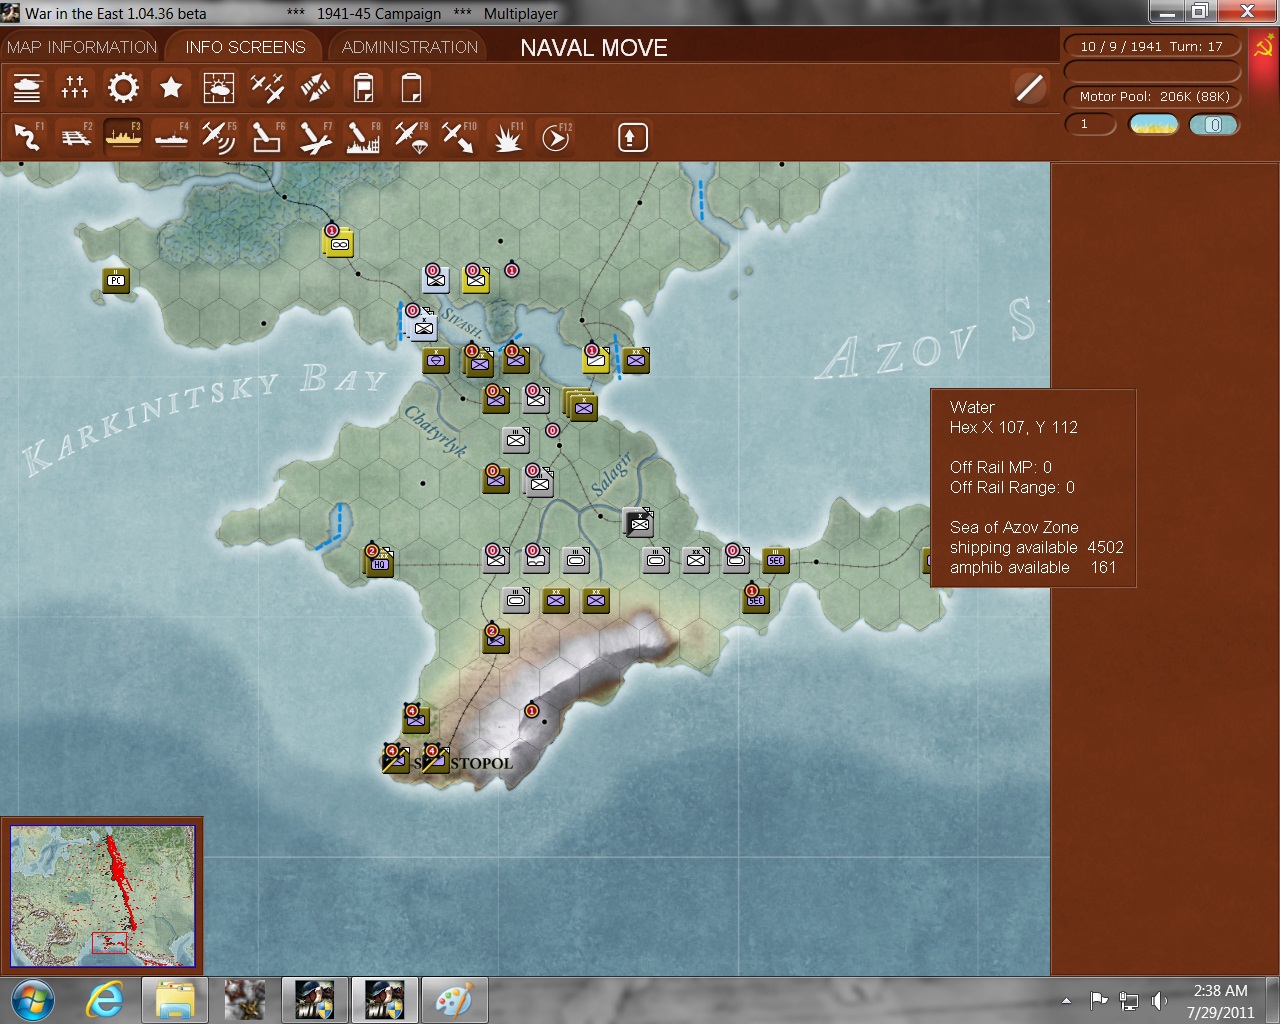Click the up-arrow box button
1280x1024 pixels.
[632, 137]
